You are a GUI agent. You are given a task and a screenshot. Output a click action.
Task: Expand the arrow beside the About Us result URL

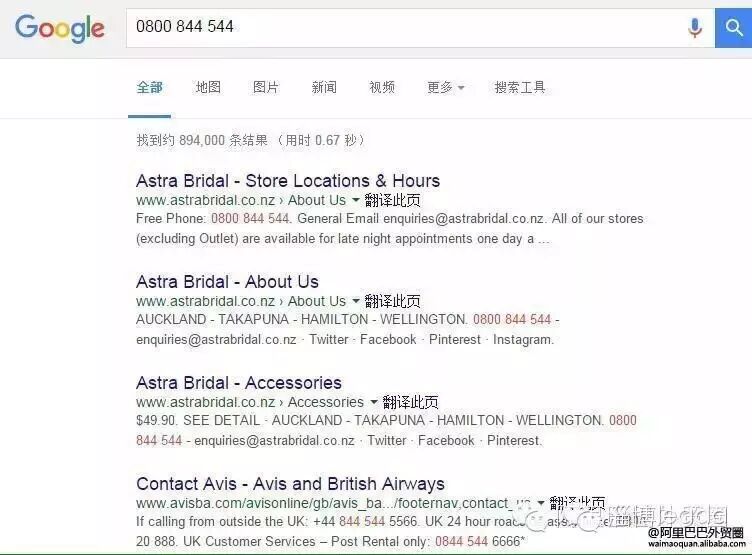click(355, 301)
